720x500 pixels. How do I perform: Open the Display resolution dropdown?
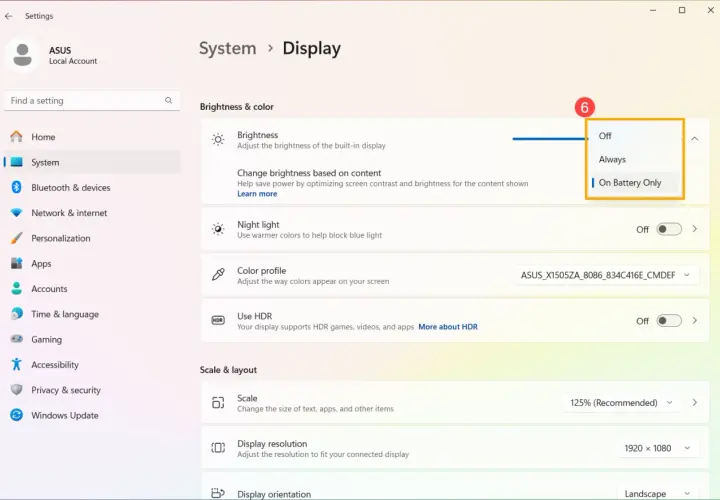[657, 448]
